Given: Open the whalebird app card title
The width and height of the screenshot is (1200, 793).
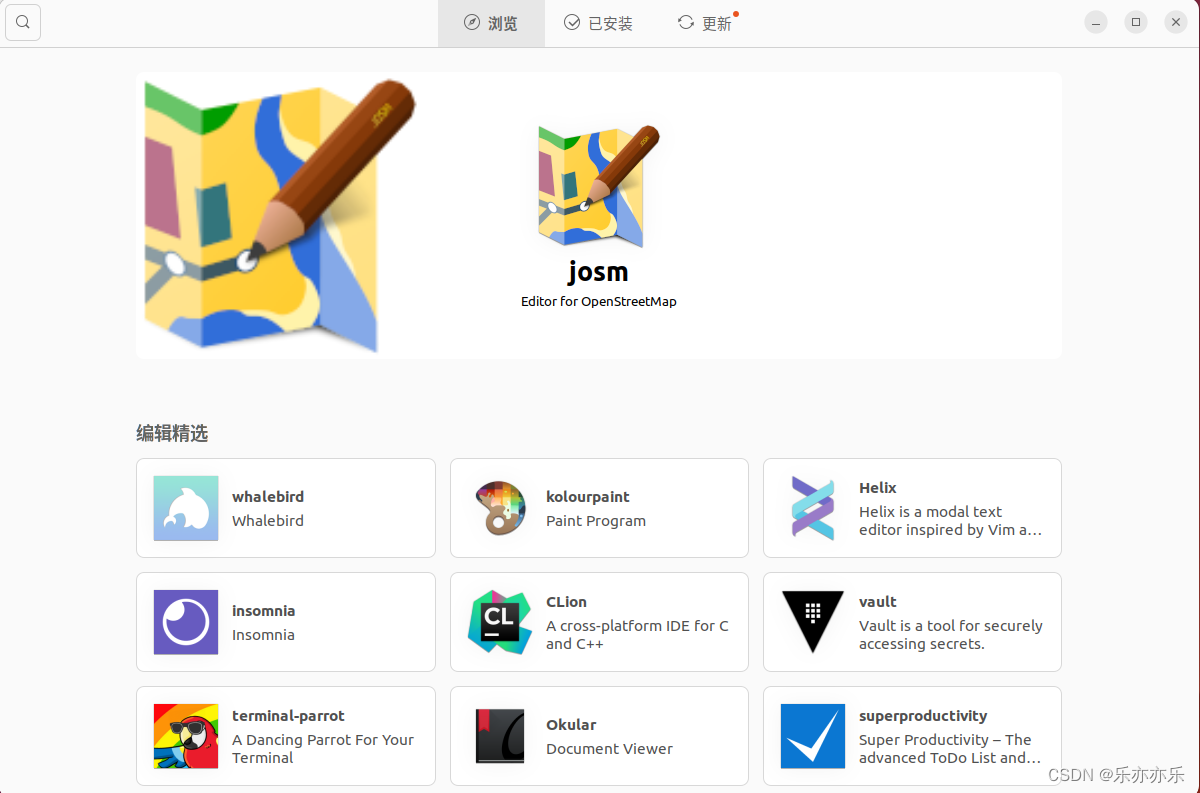Looking at the screenshot, I should pos(268,497).
